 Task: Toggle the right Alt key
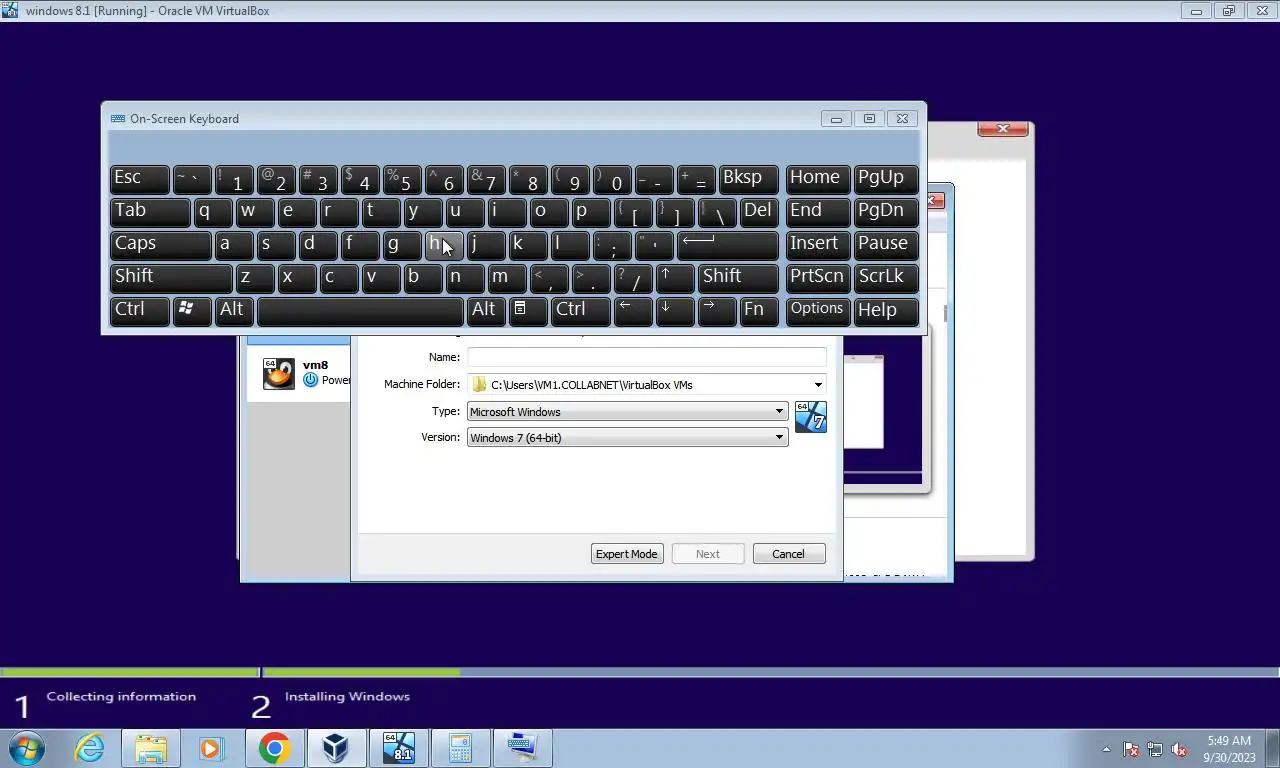pos(485,311)
